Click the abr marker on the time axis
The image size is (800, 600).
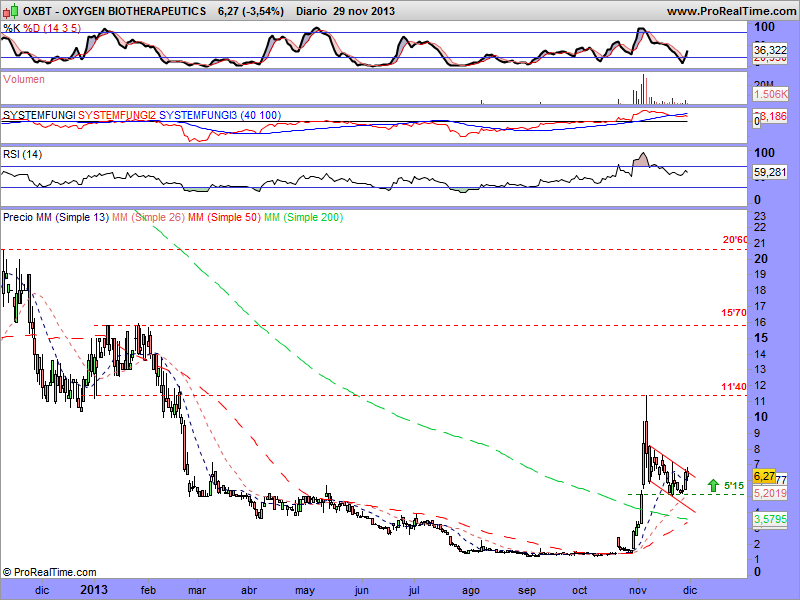pyautogui.click(x=248, y=590)
